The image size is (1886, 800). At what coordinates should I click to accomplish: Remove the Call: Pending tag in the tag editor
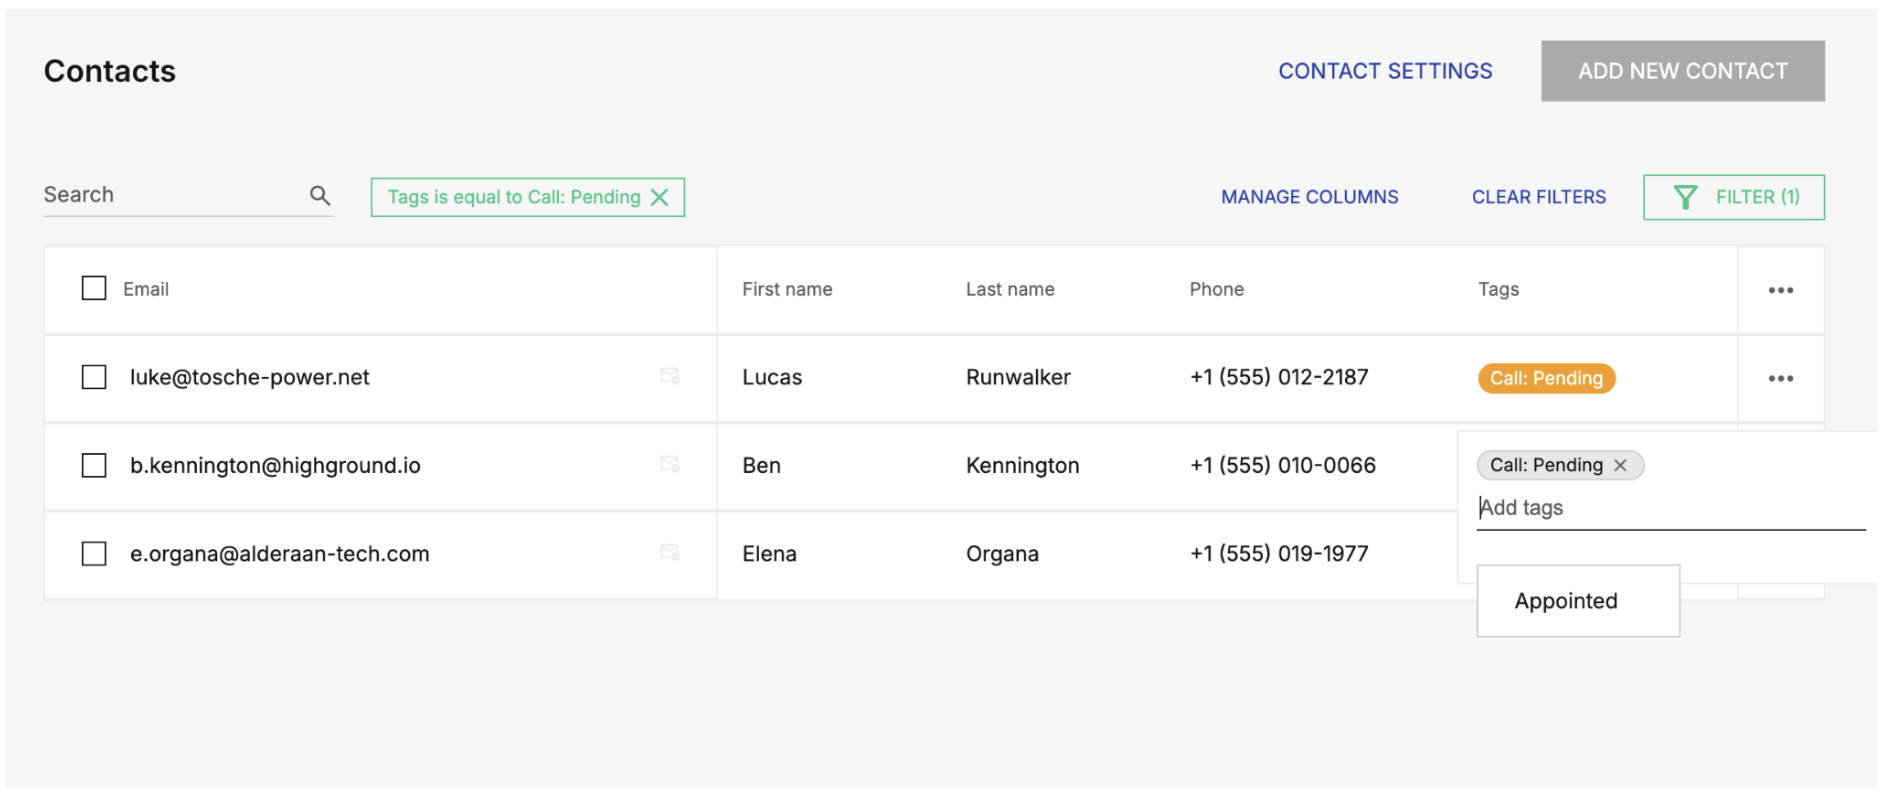point(1620,465)
